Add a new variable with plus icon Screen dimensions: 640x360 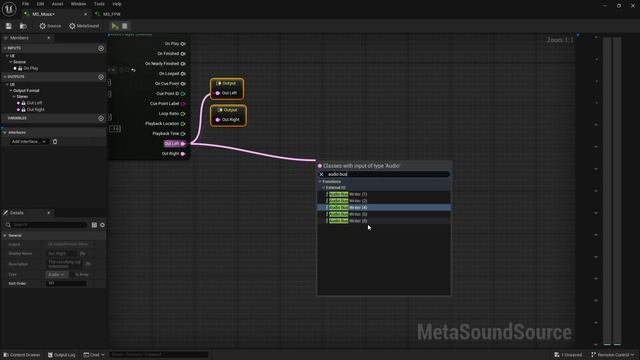101,118
